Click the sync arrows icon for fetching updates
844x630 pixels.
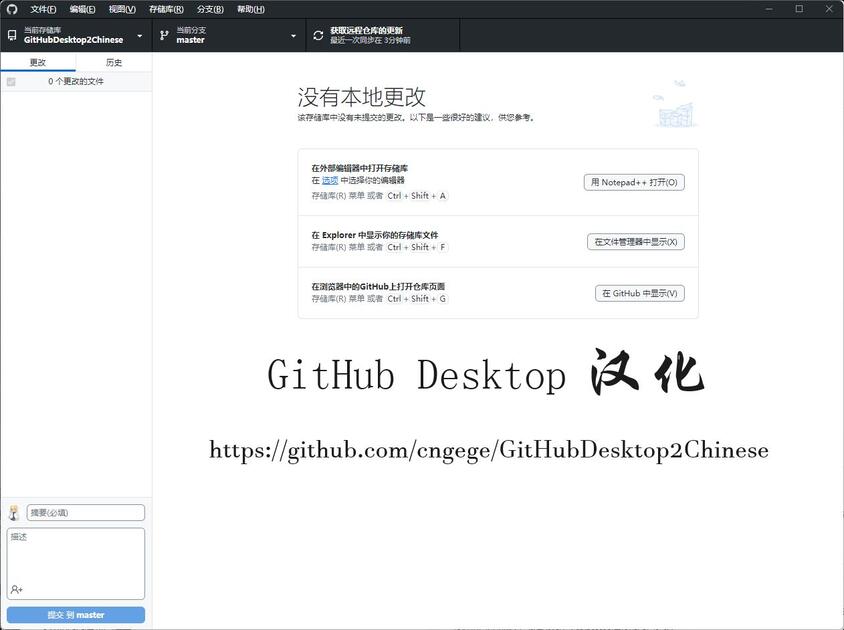pyautogui.click(x=318, y=36)
